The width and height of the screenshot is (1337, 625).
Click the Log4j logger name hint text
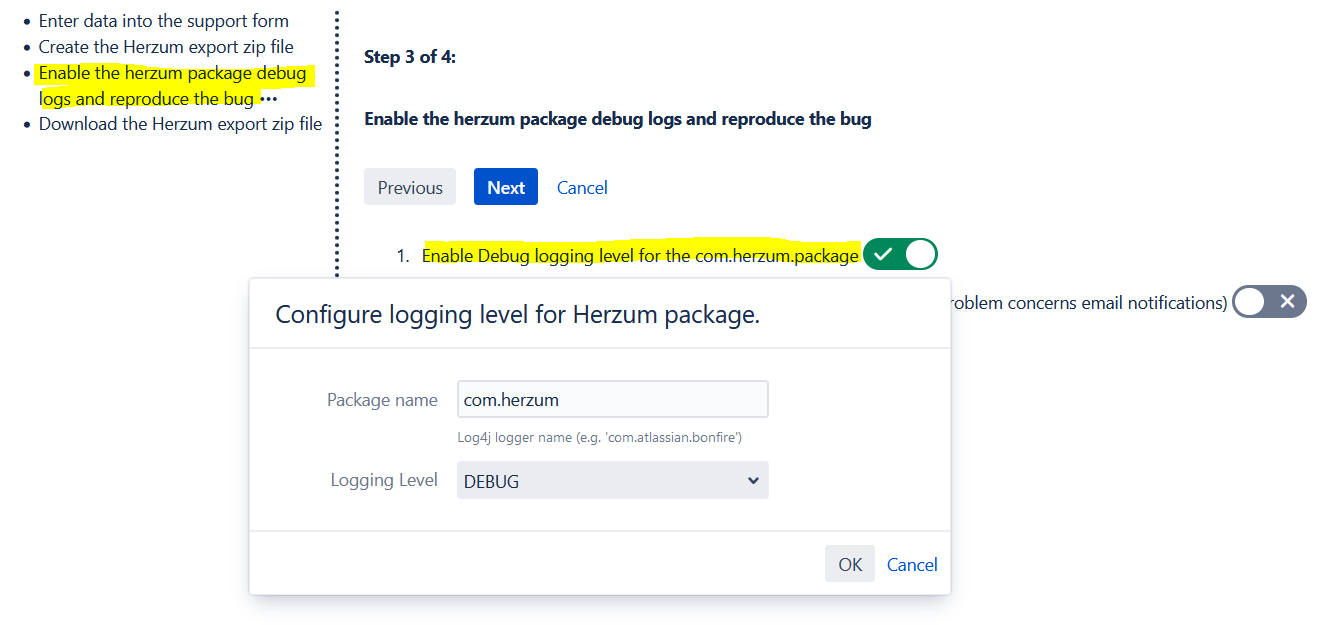[599, 437]
